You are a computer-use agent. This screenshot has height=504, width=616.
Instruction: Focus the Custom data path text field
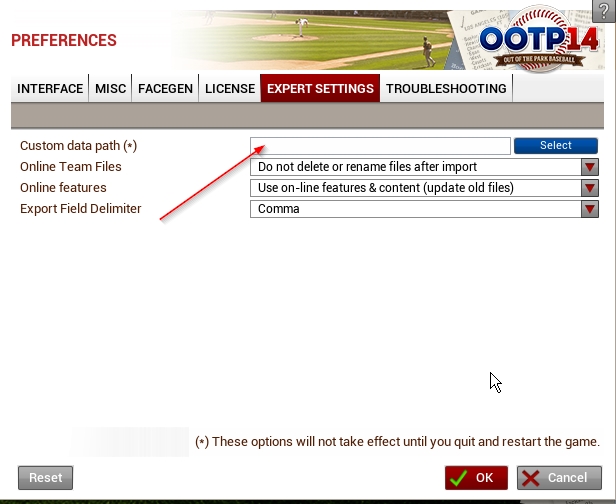pos(380,146)
